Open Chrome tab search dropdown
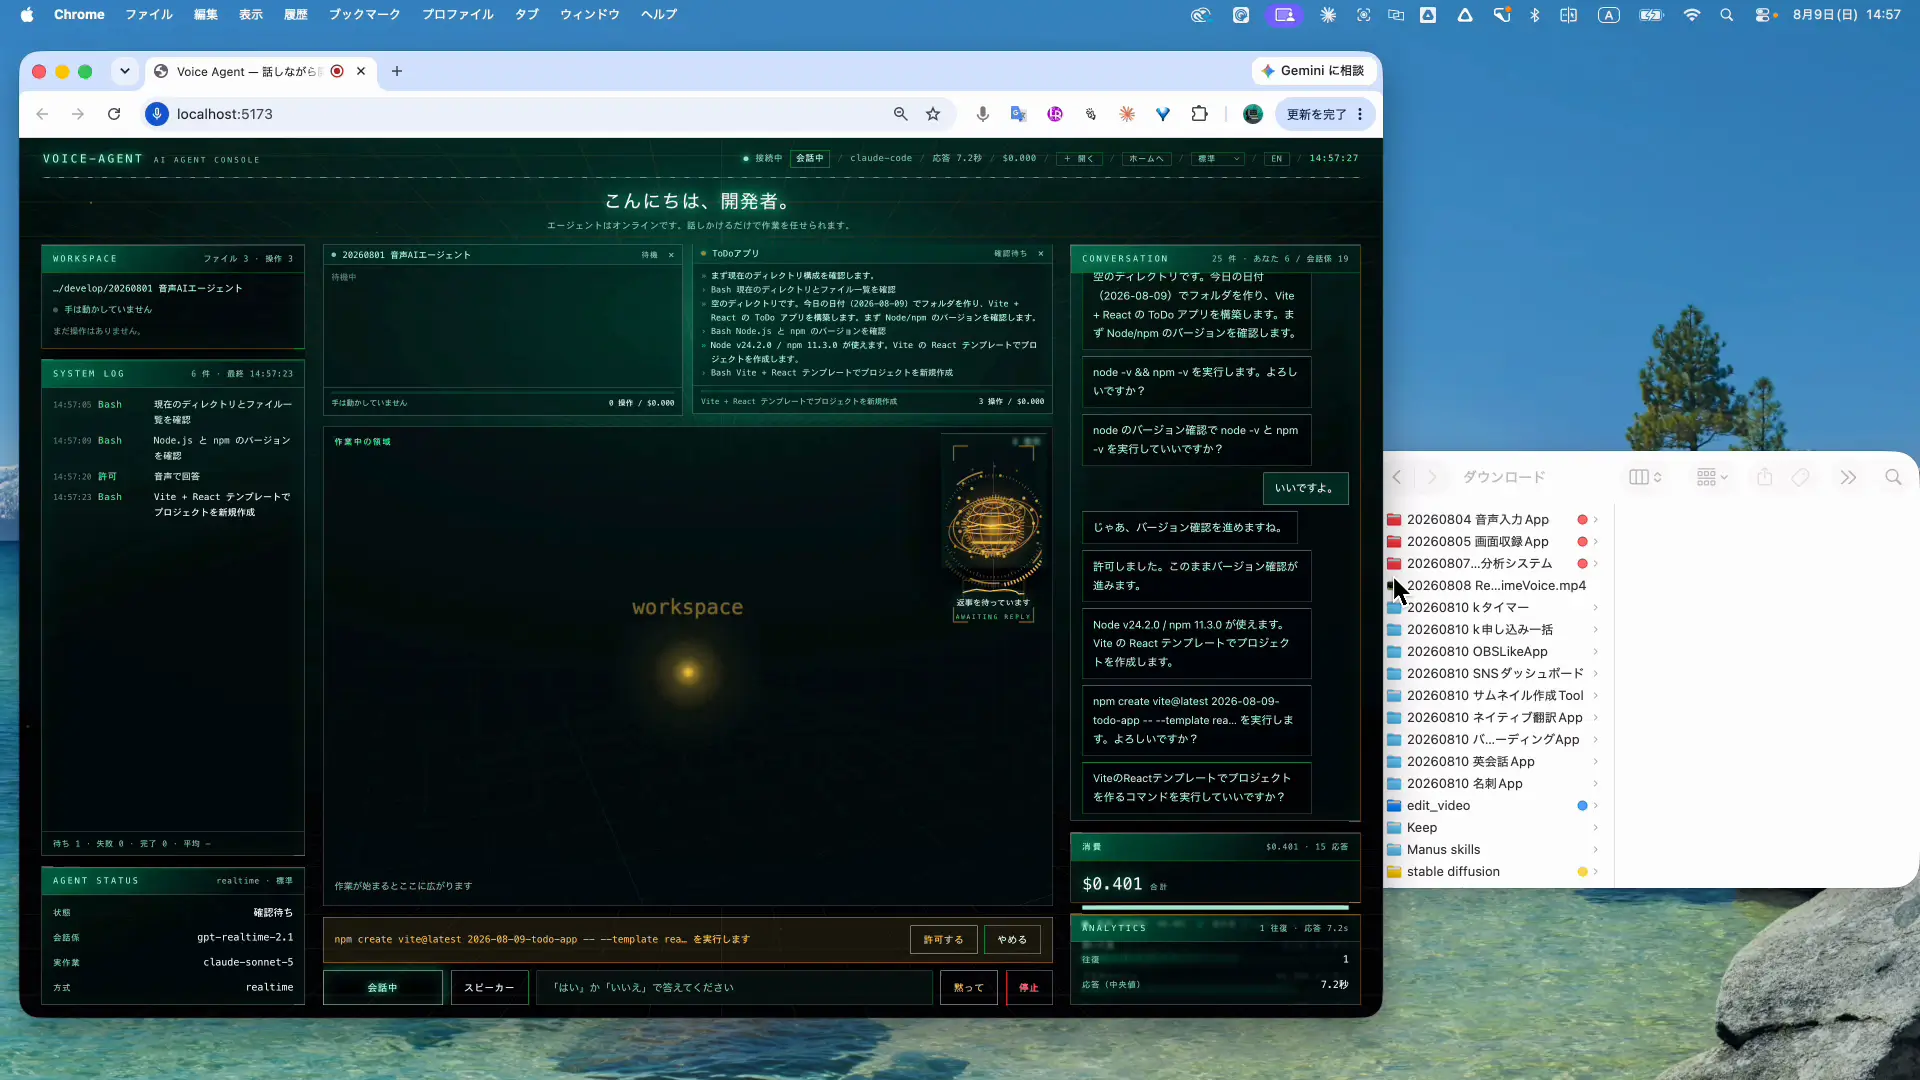Viewport: 1920px width, 1080px height. coord(124,71)
